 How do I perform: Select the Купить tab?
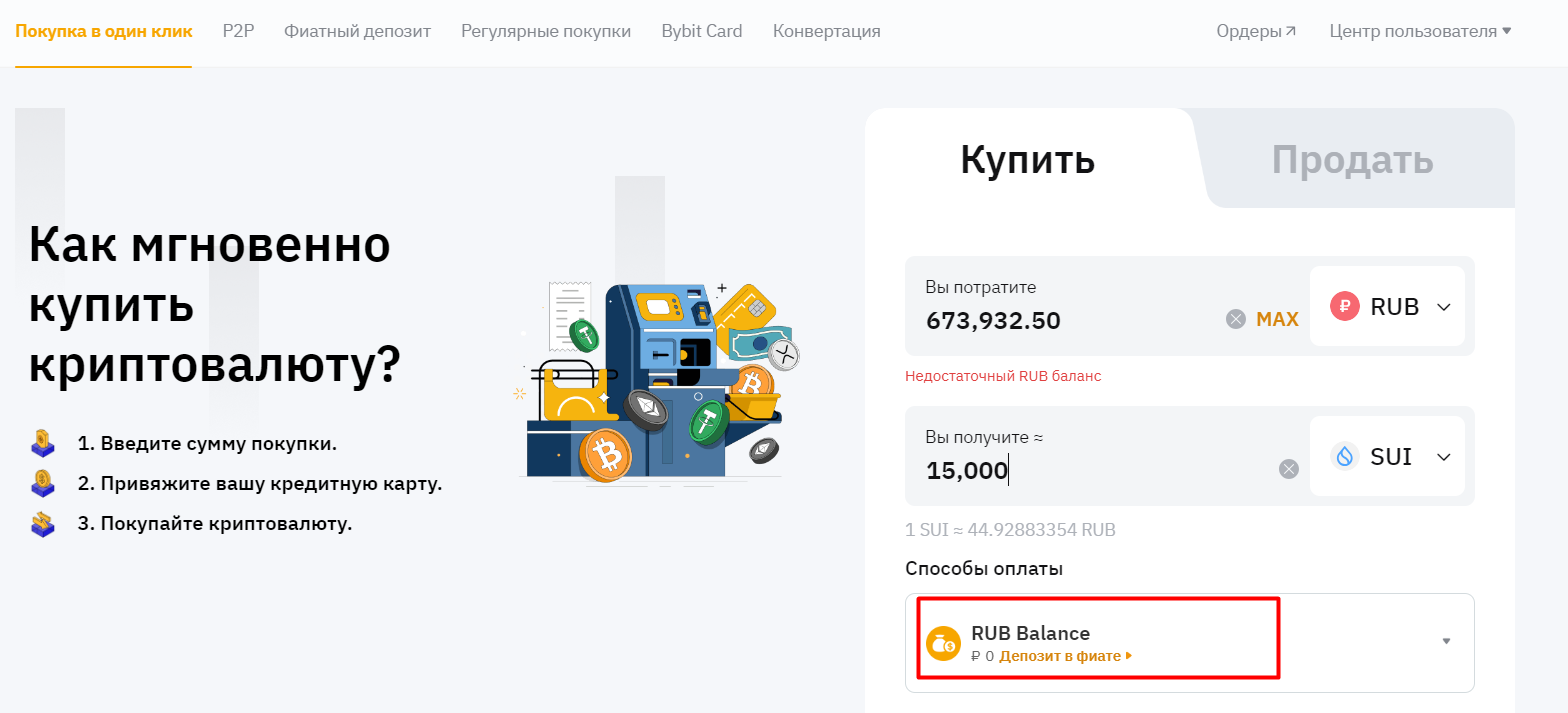(1027, 160)
